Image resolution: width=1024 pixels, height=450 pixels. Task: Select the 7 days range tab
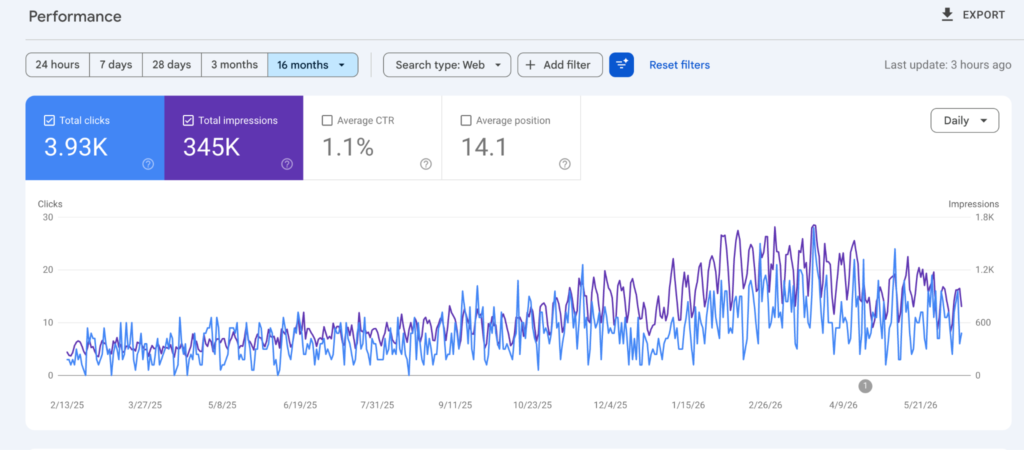[116, 65]
